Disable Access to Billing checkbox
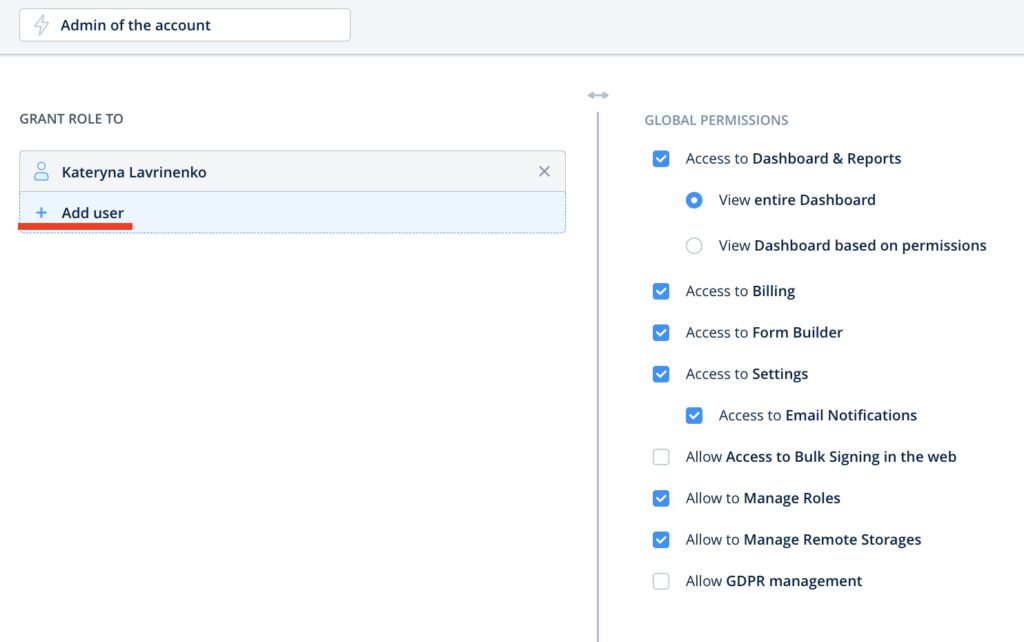The width and height of the screenshot is (1024, 642). 661,292
